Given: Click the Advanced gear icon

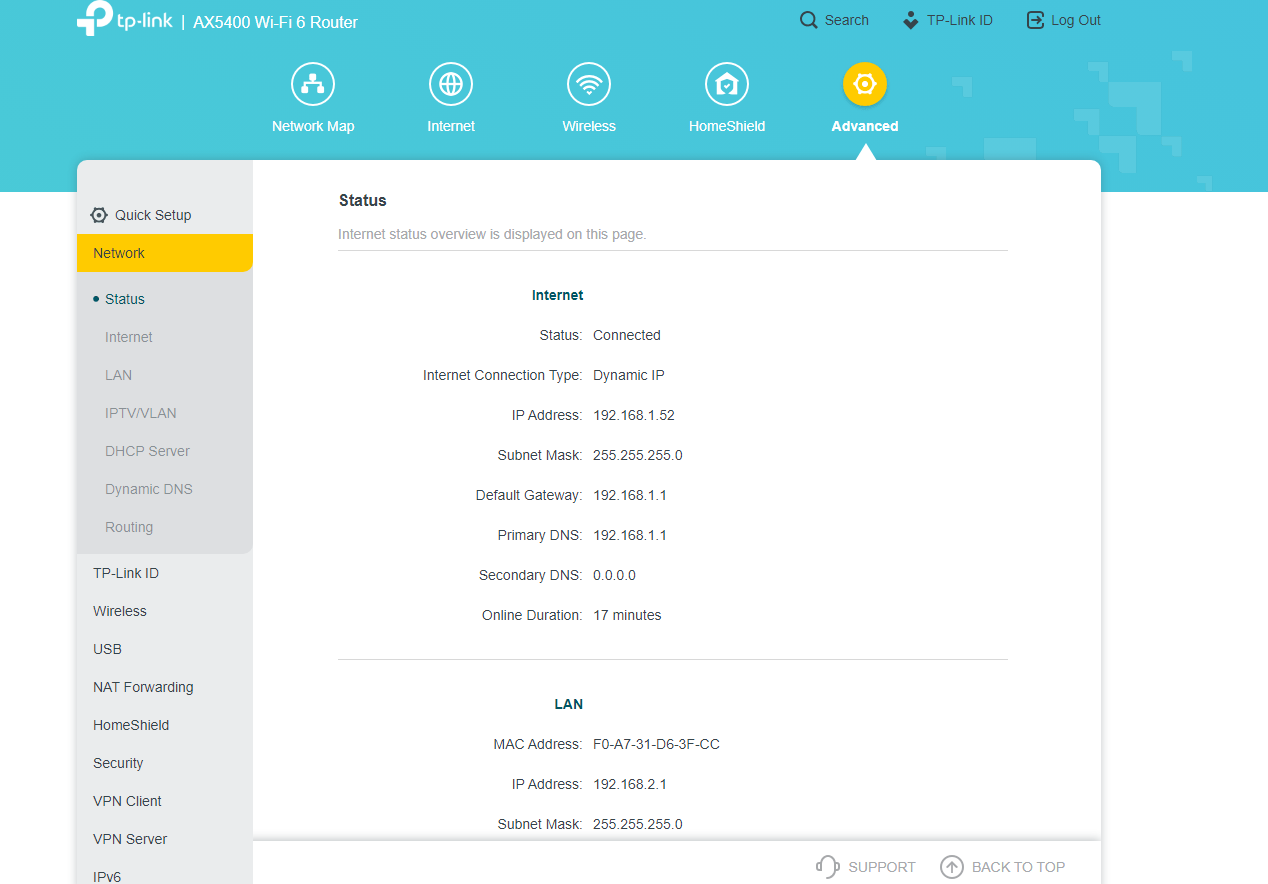Looking at the screenshot, I should click(x=865, y=84).
